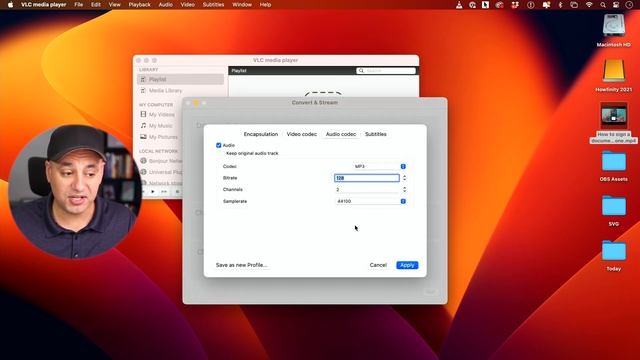
Task: Click the Playlist sidebar icon
Action: click(x=143, y=79)
